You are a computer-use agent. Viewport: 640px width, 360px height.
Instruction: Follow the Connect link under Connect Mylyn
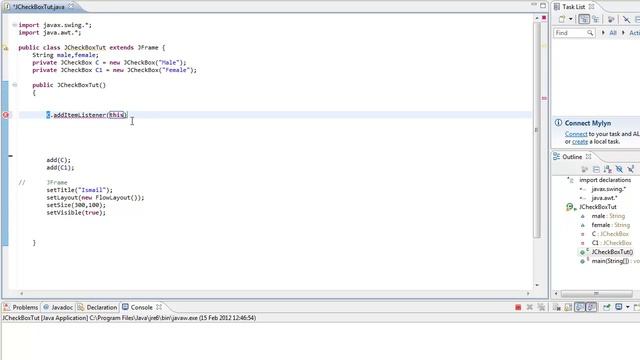[576, 134]
